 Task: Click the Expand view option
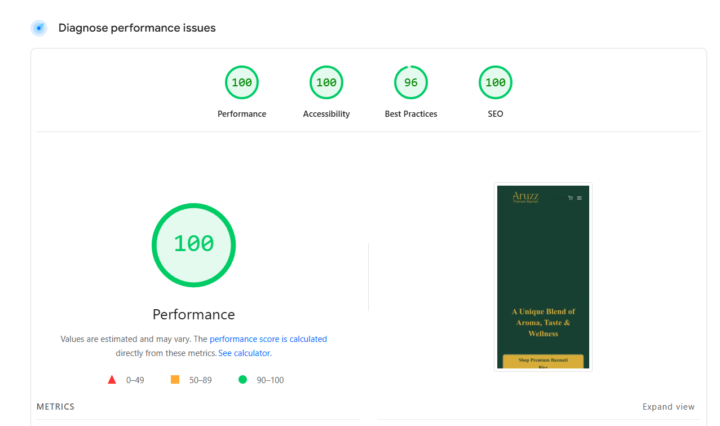pos(668,407)
